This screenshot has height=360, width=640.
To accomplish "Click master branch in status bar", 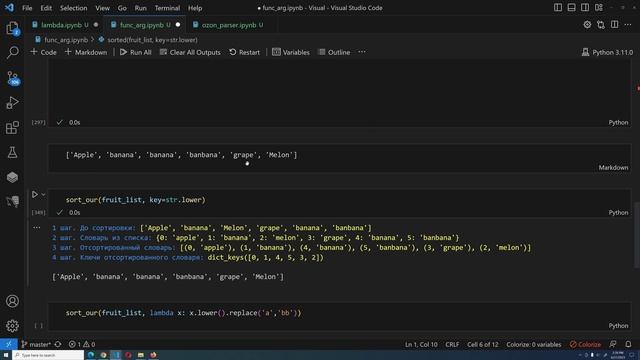I will (36, 344).
